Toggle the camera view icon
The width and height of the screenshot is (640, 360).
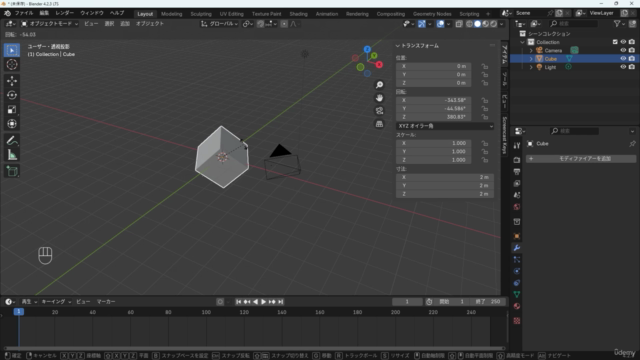tap(379, 111)
